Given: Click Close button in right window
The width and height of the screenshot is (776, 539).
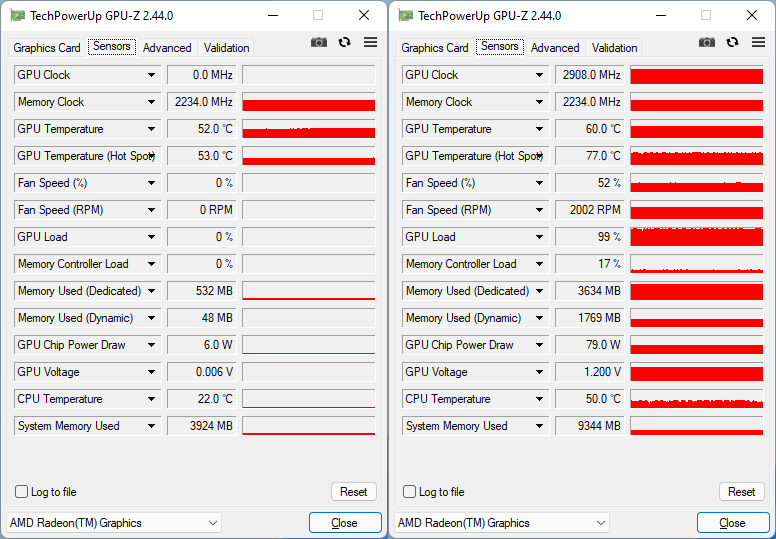Looking at the screenshot, I should coord(733,523).
